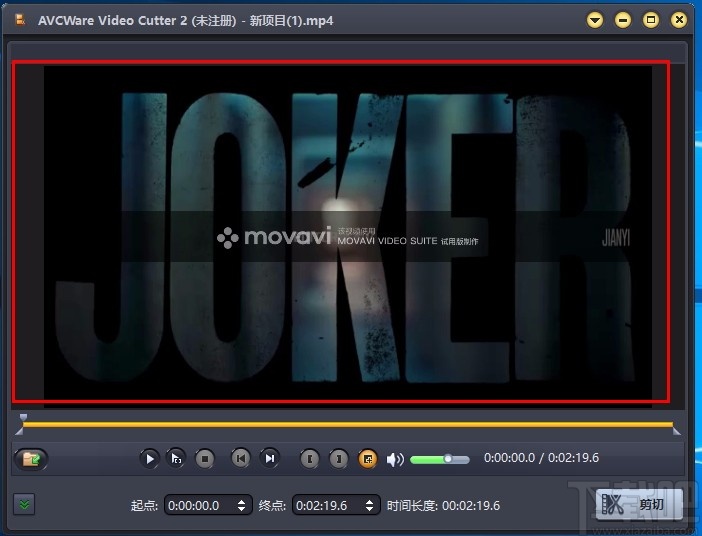Jump to previous frame
This screenshot has width=702, height=536.
241,459
